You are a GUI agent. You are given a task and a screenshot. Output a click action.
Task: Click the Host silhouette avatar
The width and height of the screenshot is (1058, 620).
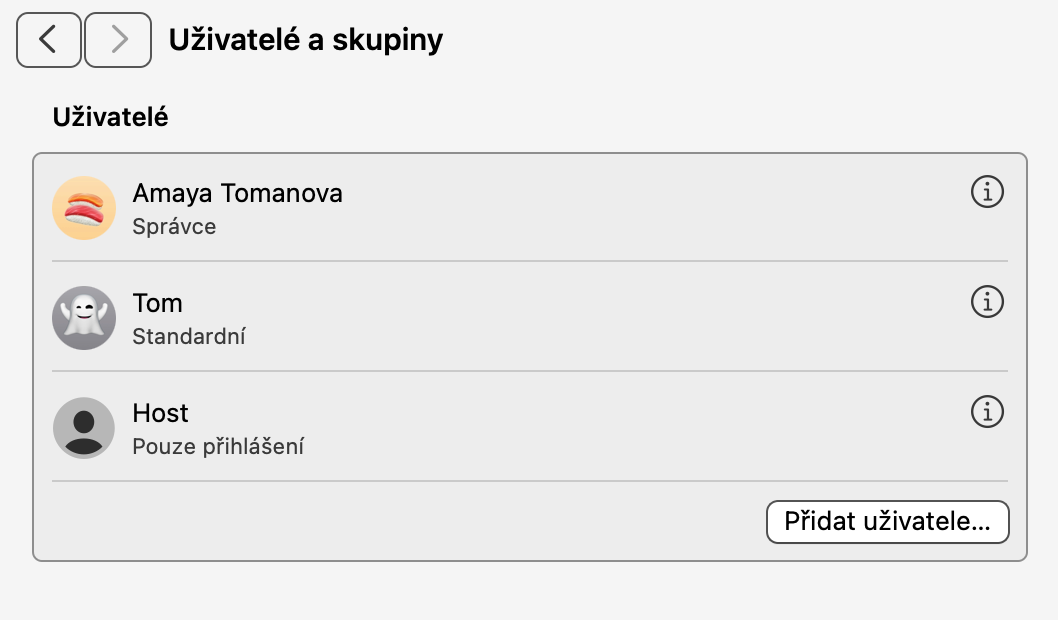84,427
